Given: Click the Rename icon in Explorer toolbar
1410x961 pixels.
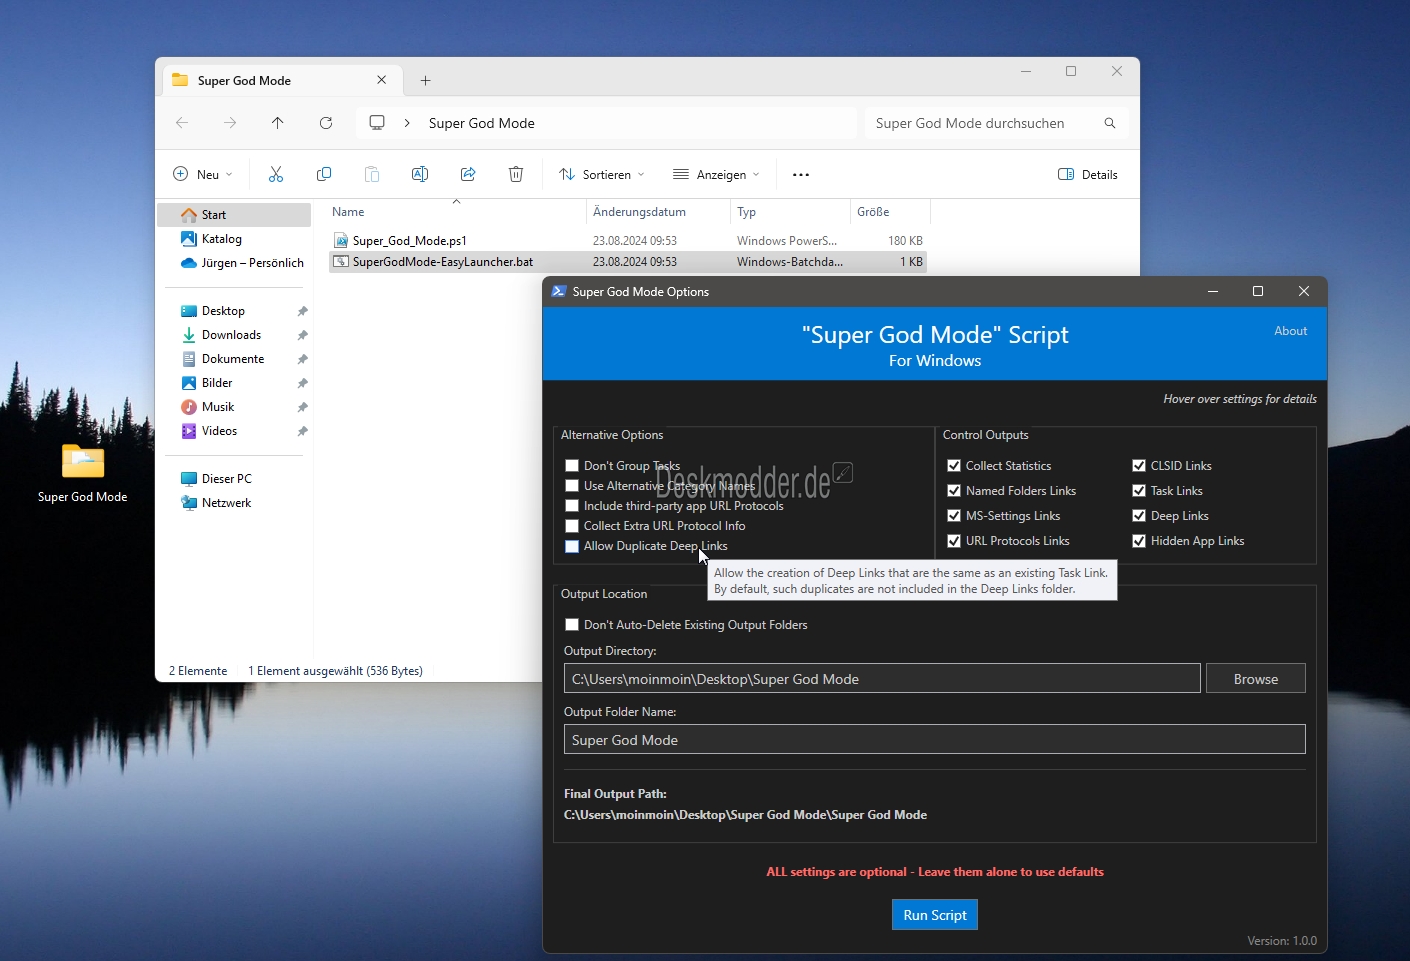Looking at the screenshot, I should [420, 174].
